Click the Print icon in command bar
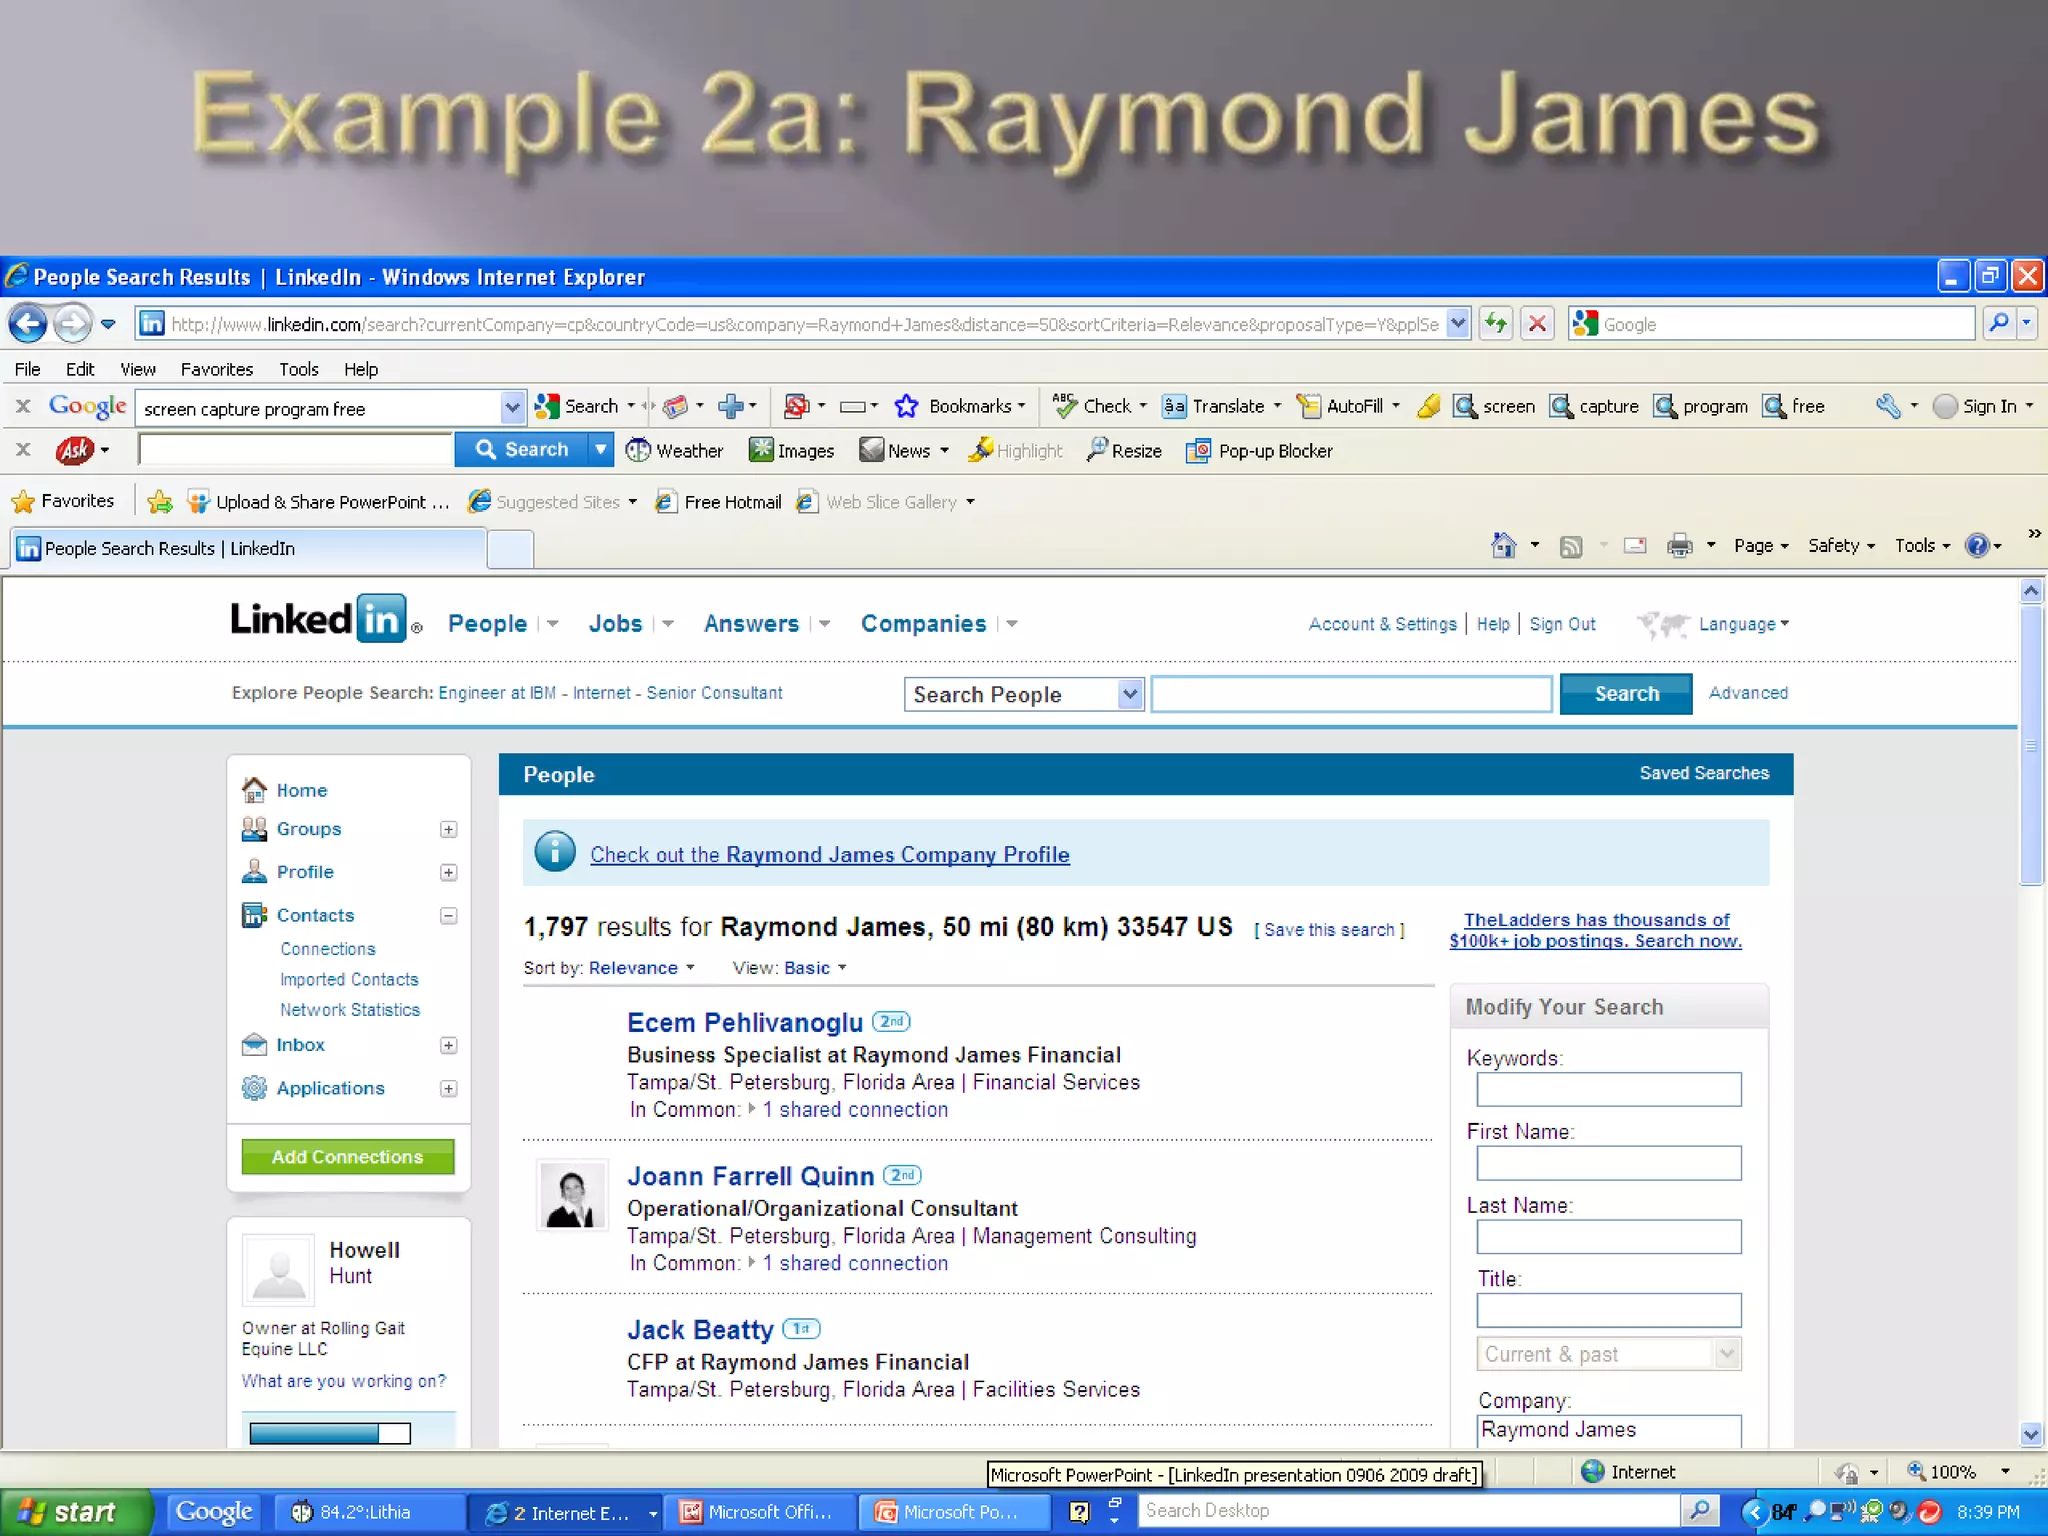Screen dimensions: 2048x1536 1680,544
